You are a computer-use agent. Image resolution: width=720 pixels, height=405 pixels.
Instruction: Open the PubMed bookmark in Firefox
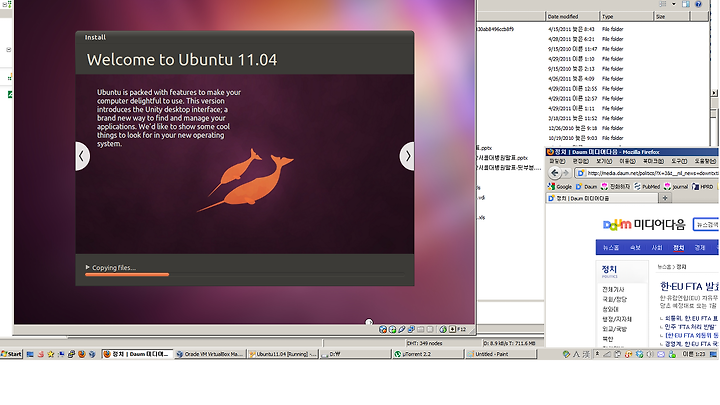click(x=647, y=186)
